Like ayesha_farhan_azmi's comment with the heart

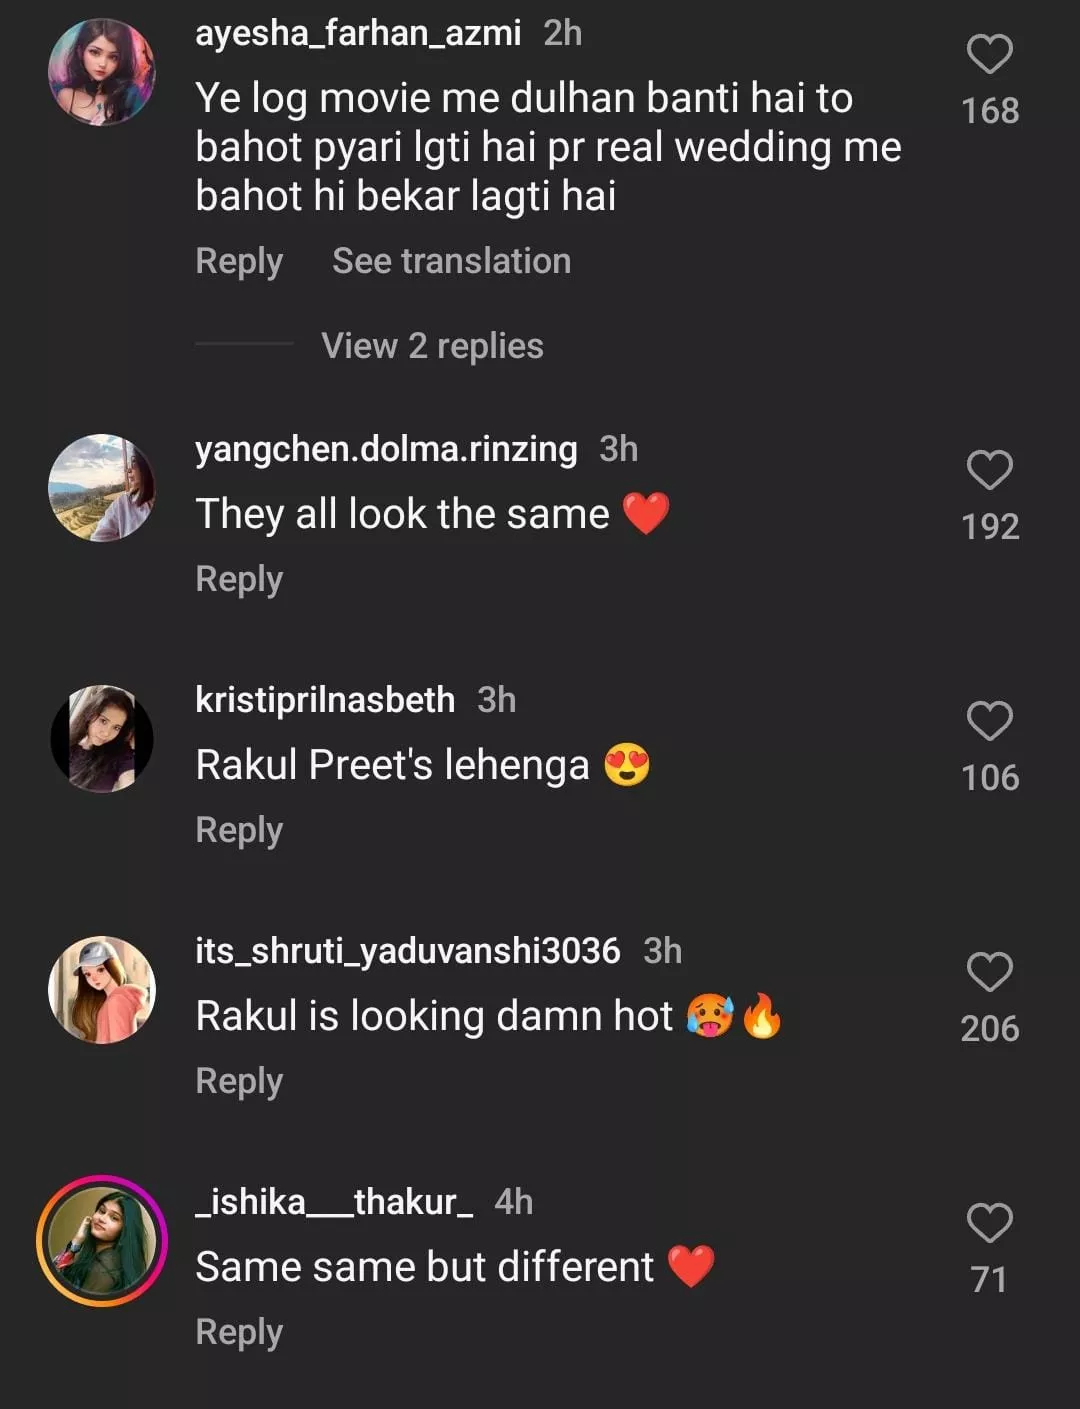[x=989, y=54]
